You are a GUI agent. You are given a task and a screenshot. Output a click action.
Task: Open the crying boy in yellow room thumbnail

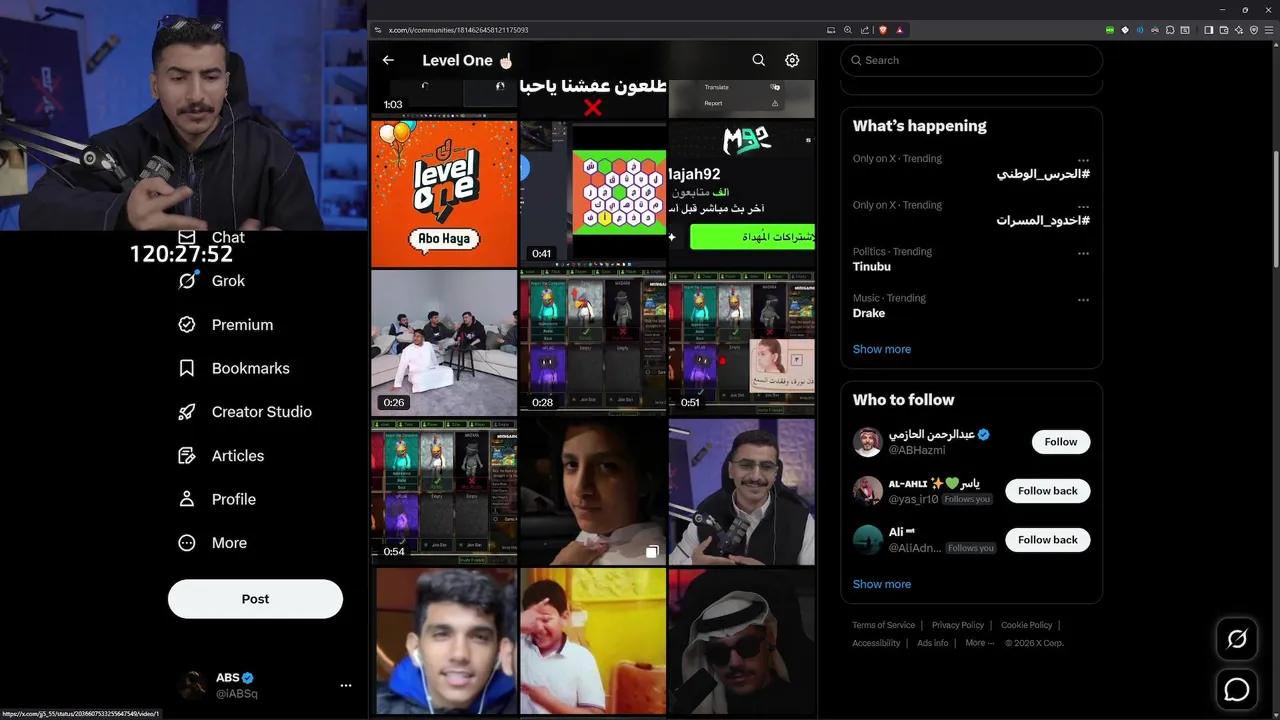[x=593, y=641]
